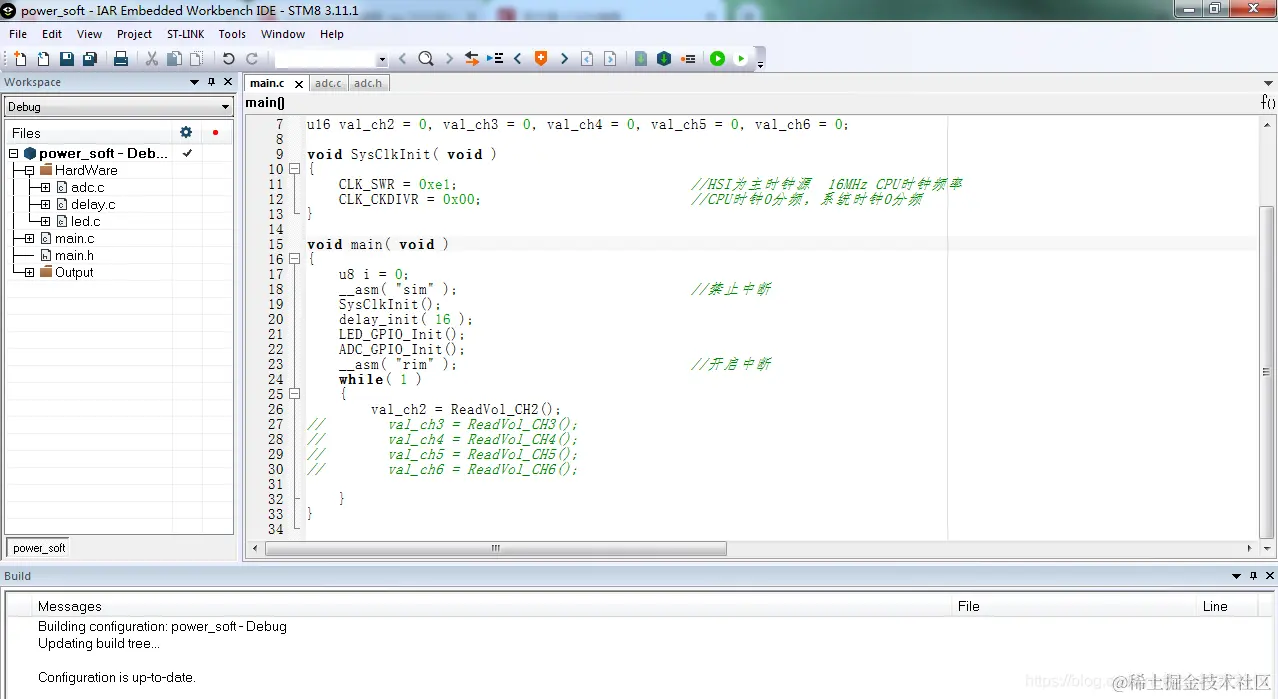This screenshot has width=1278, height=699.
Task: Click the Go To Line icon
Action: point(495,59)
